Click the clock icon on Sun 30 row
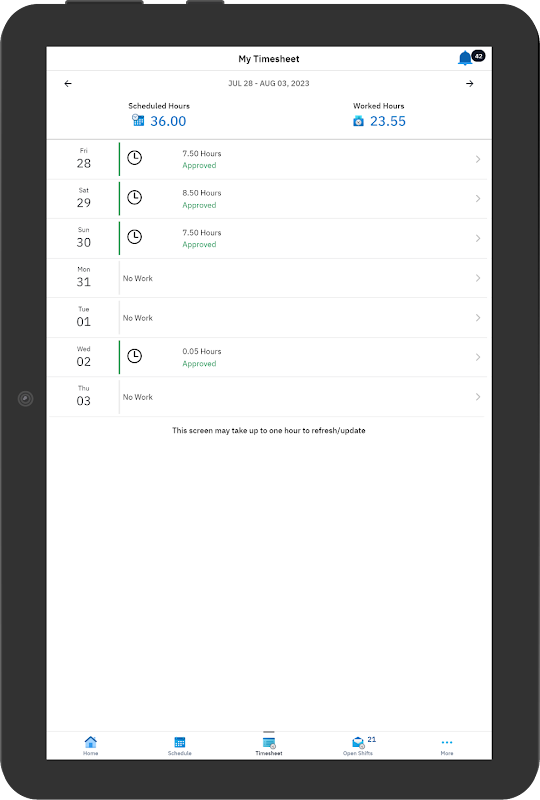This screenshot has width=540, height=800. (134, 237)
